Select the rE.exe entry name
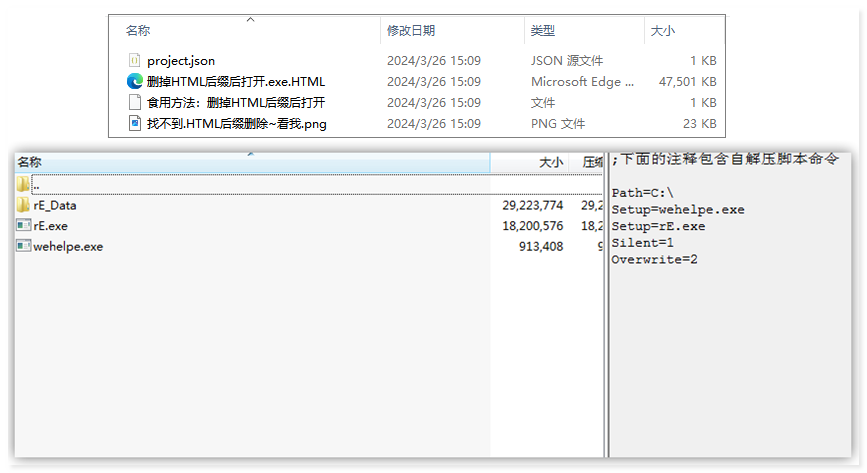867x473 pixels. (x=50, y=226)
